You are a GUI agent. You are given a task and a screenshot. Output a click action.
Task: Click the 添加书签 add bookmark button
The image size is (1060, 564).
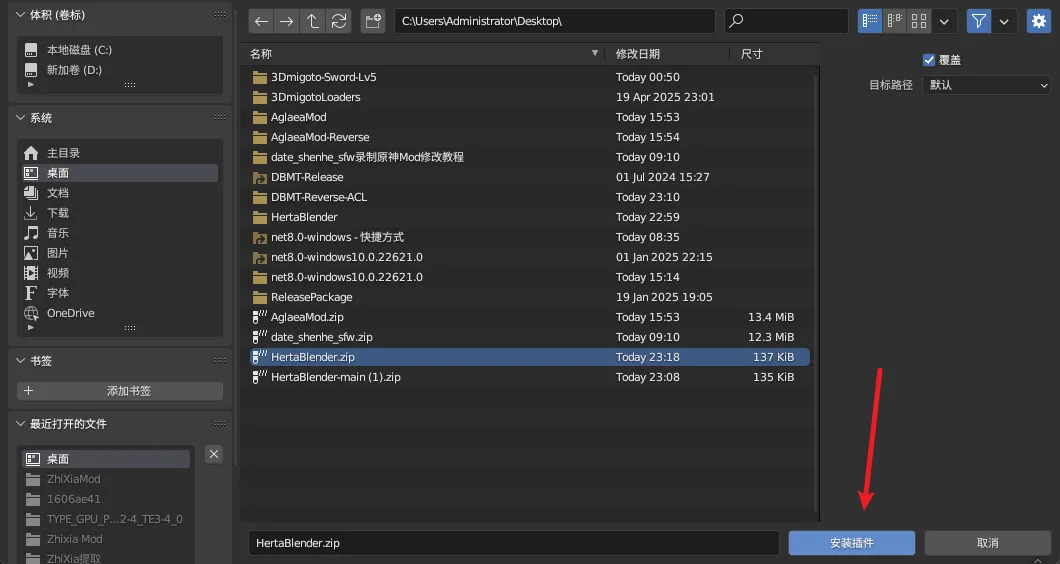pos(120,391)
